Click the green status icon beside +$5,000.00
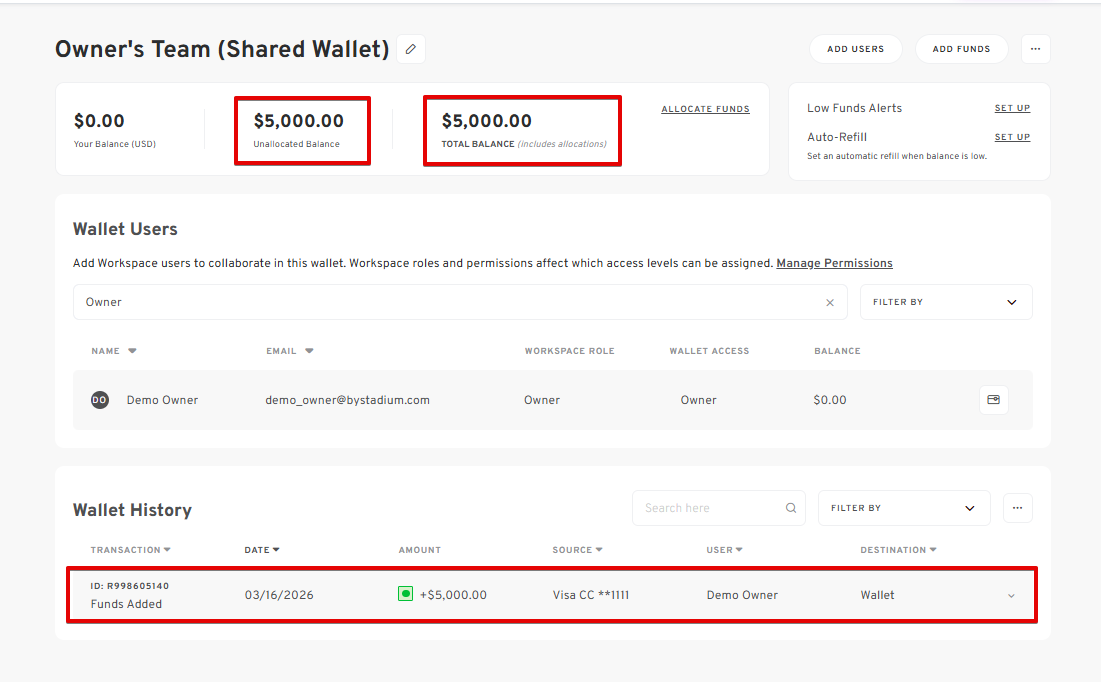Screen dimensions: 1101x682 [x=405, y=594]
